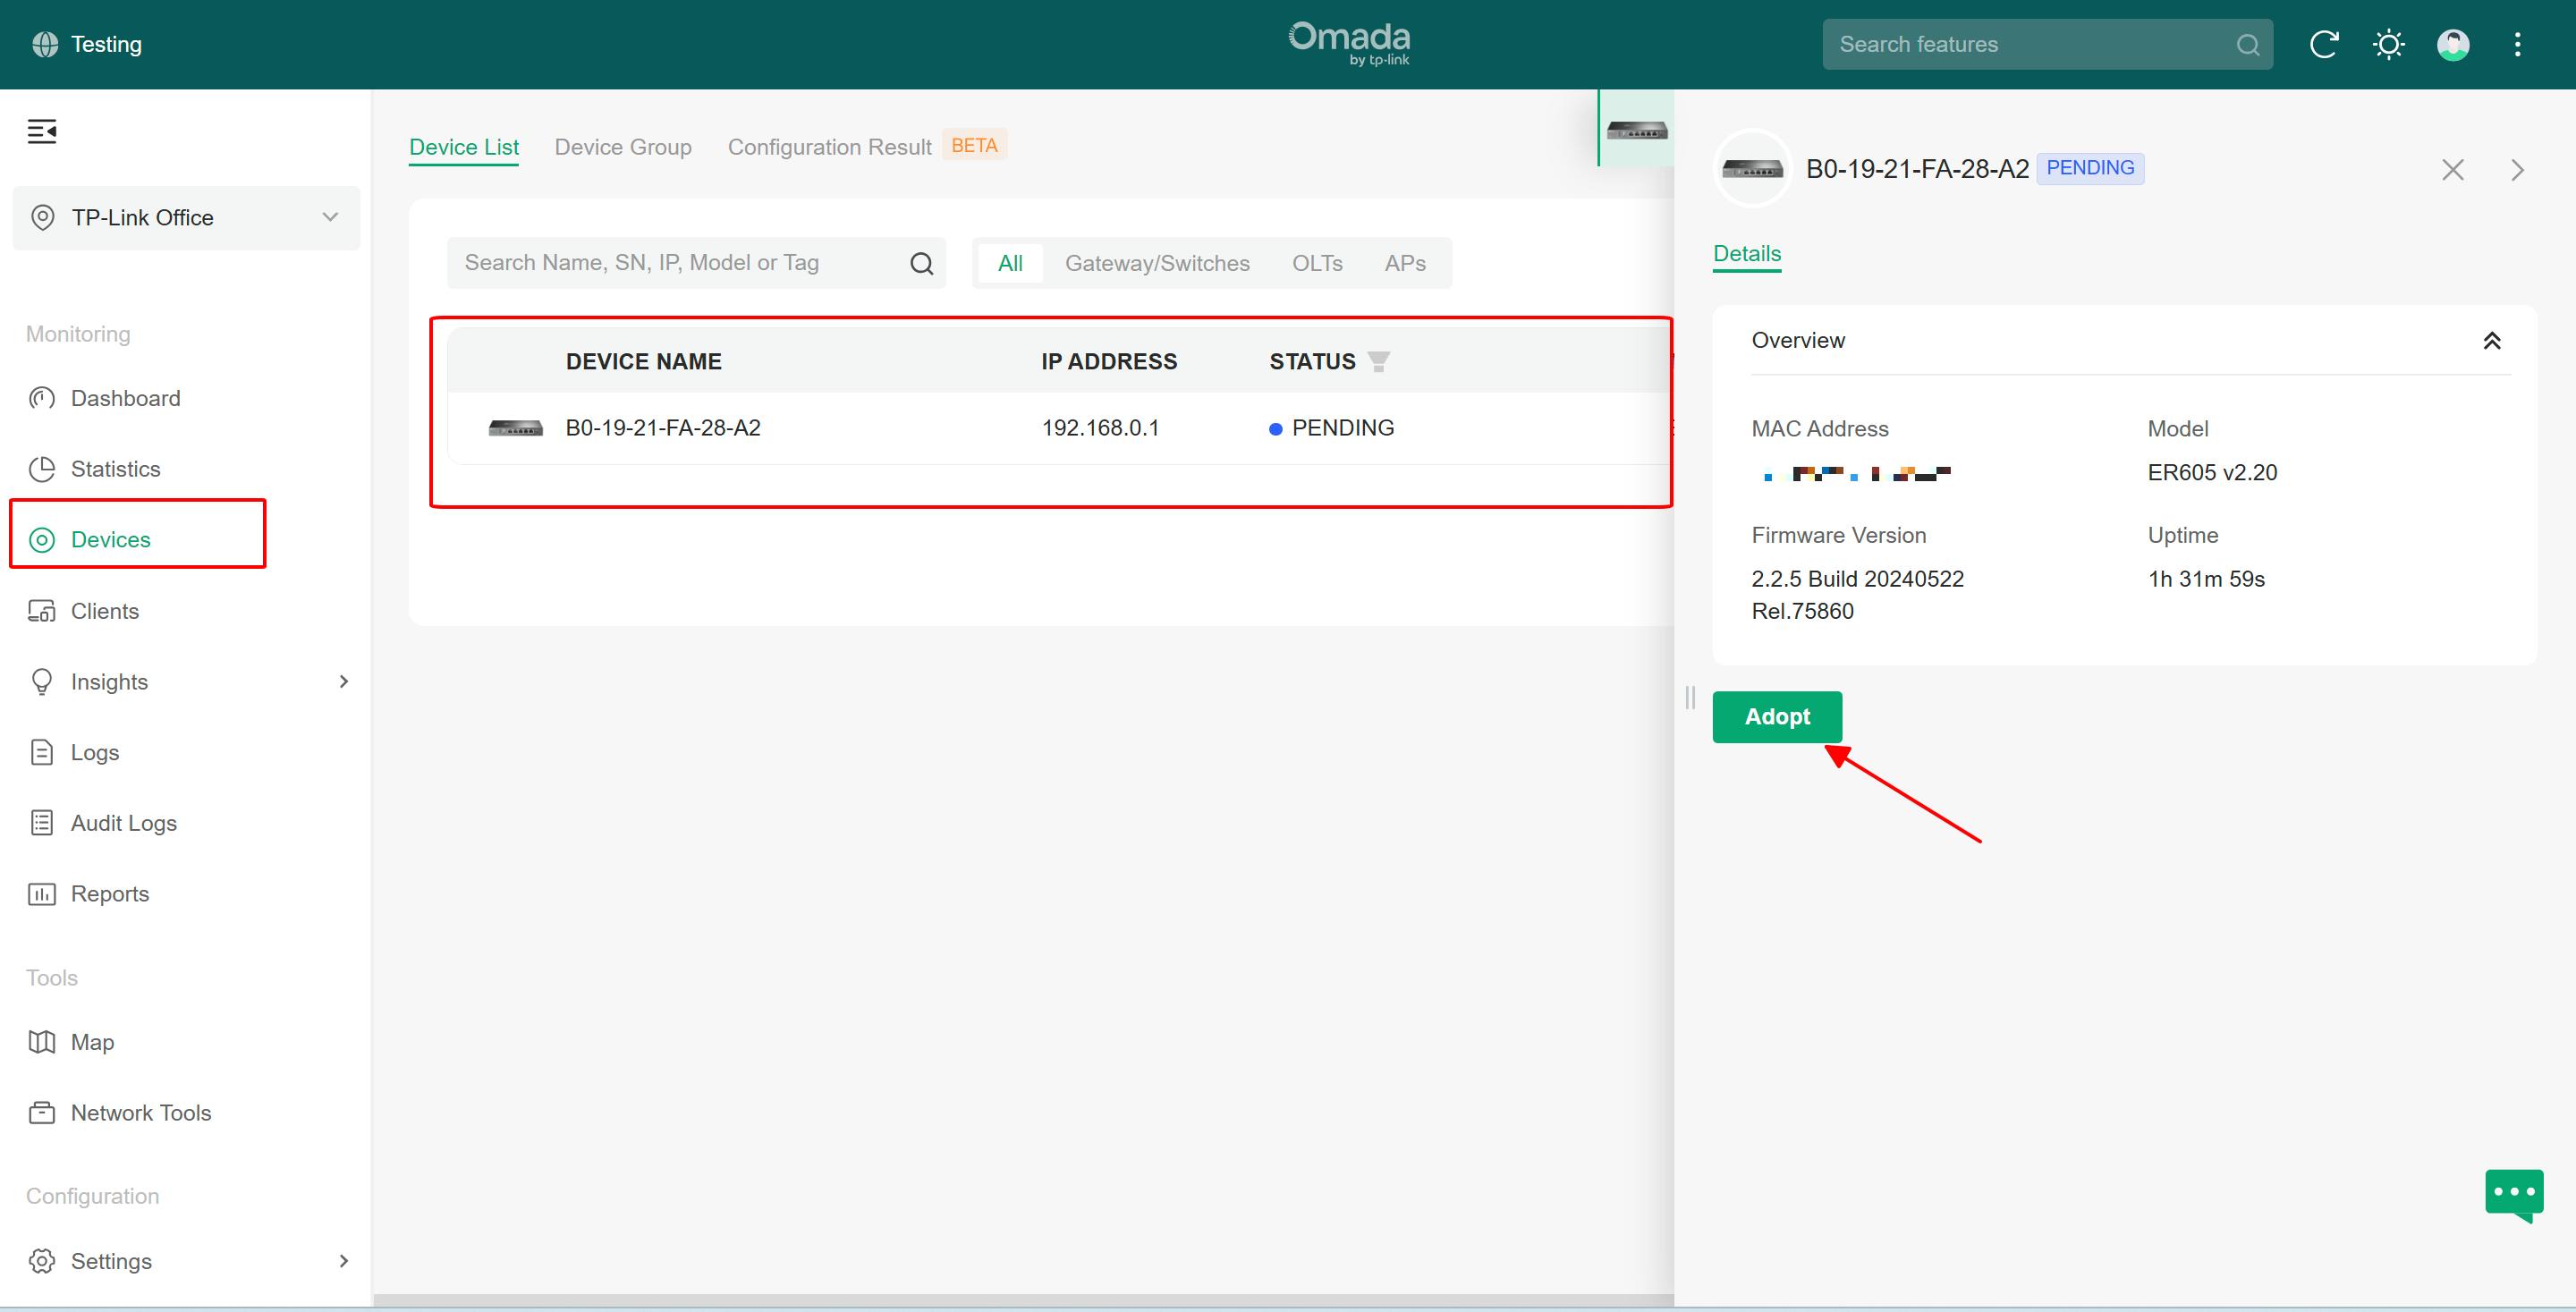Viewport: 2576px width, 1312px height.
Task: Open Map under Tools
Action: (92, 1042)
